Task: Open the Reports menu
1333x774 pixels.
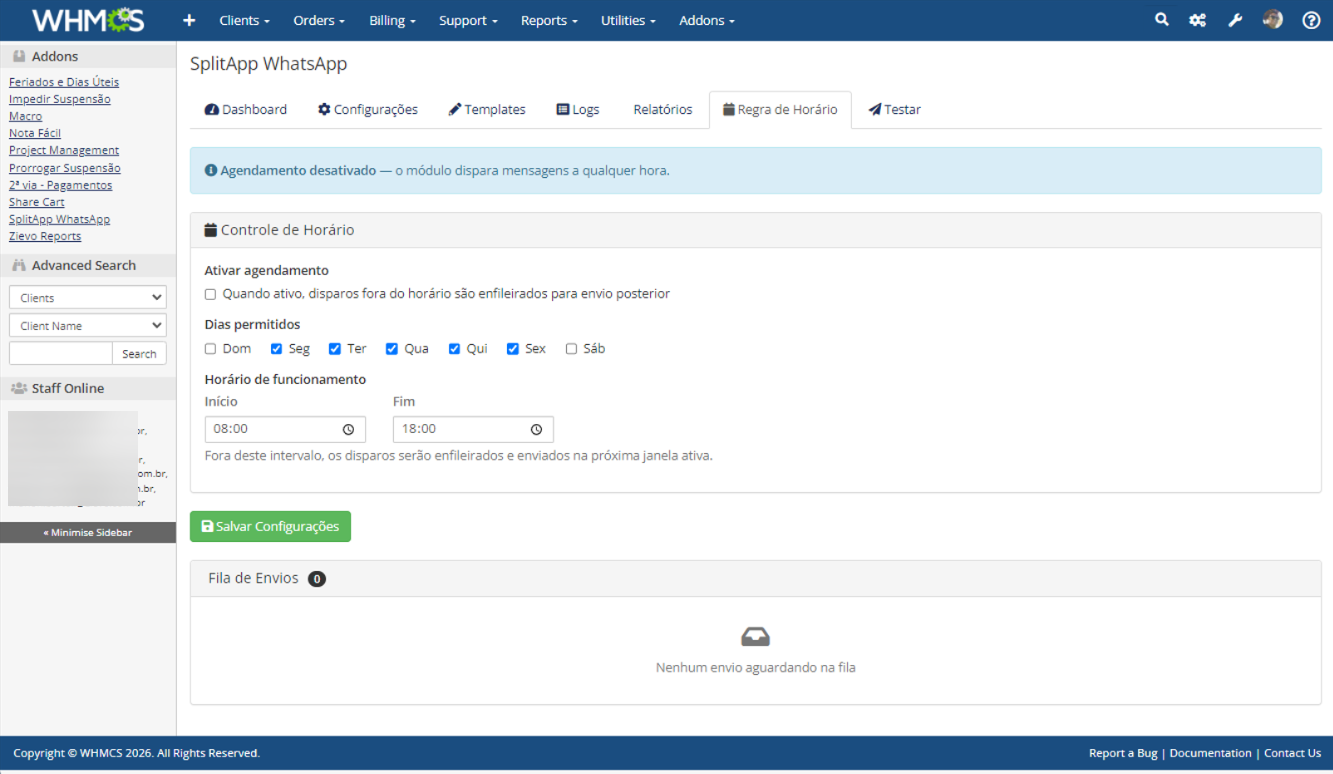Action: coord(549,20)
